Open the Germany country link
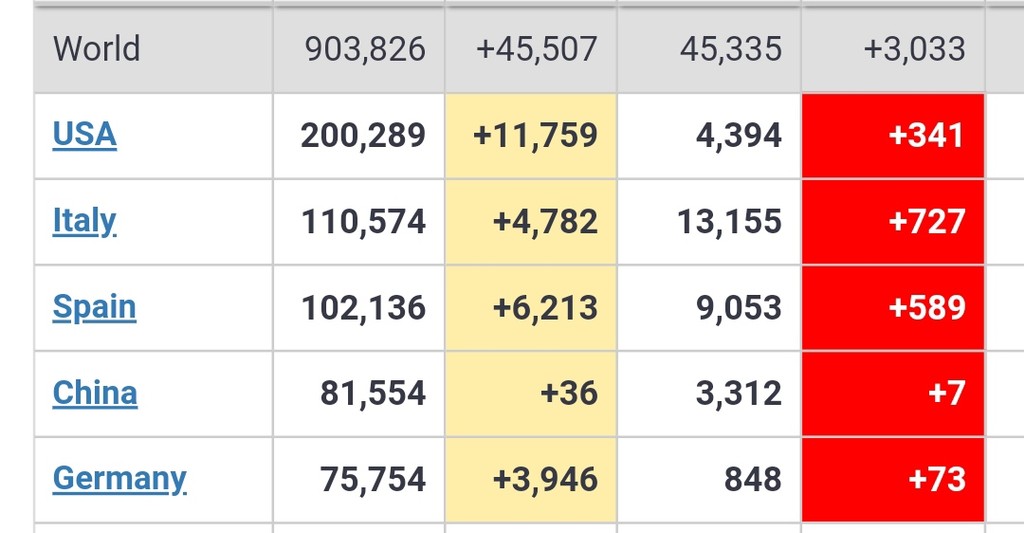Screen dimensions: 1024x533 (119, 478)
